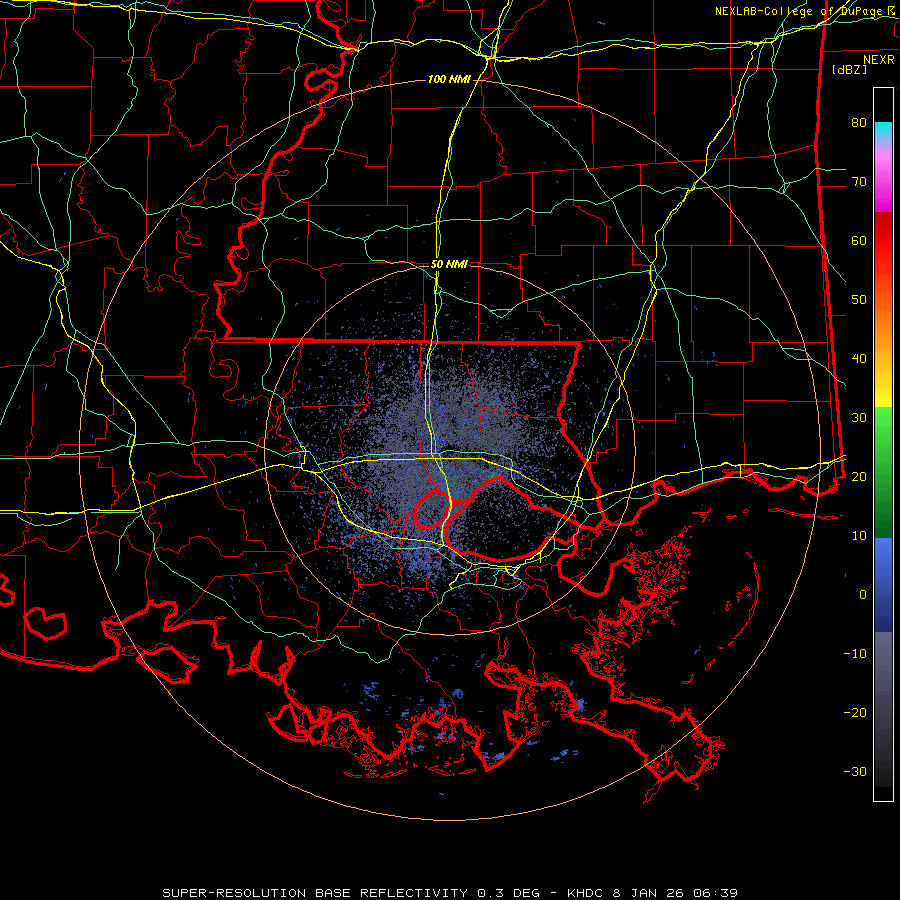Click the KHDC station identifier in caption

point(585,893)
